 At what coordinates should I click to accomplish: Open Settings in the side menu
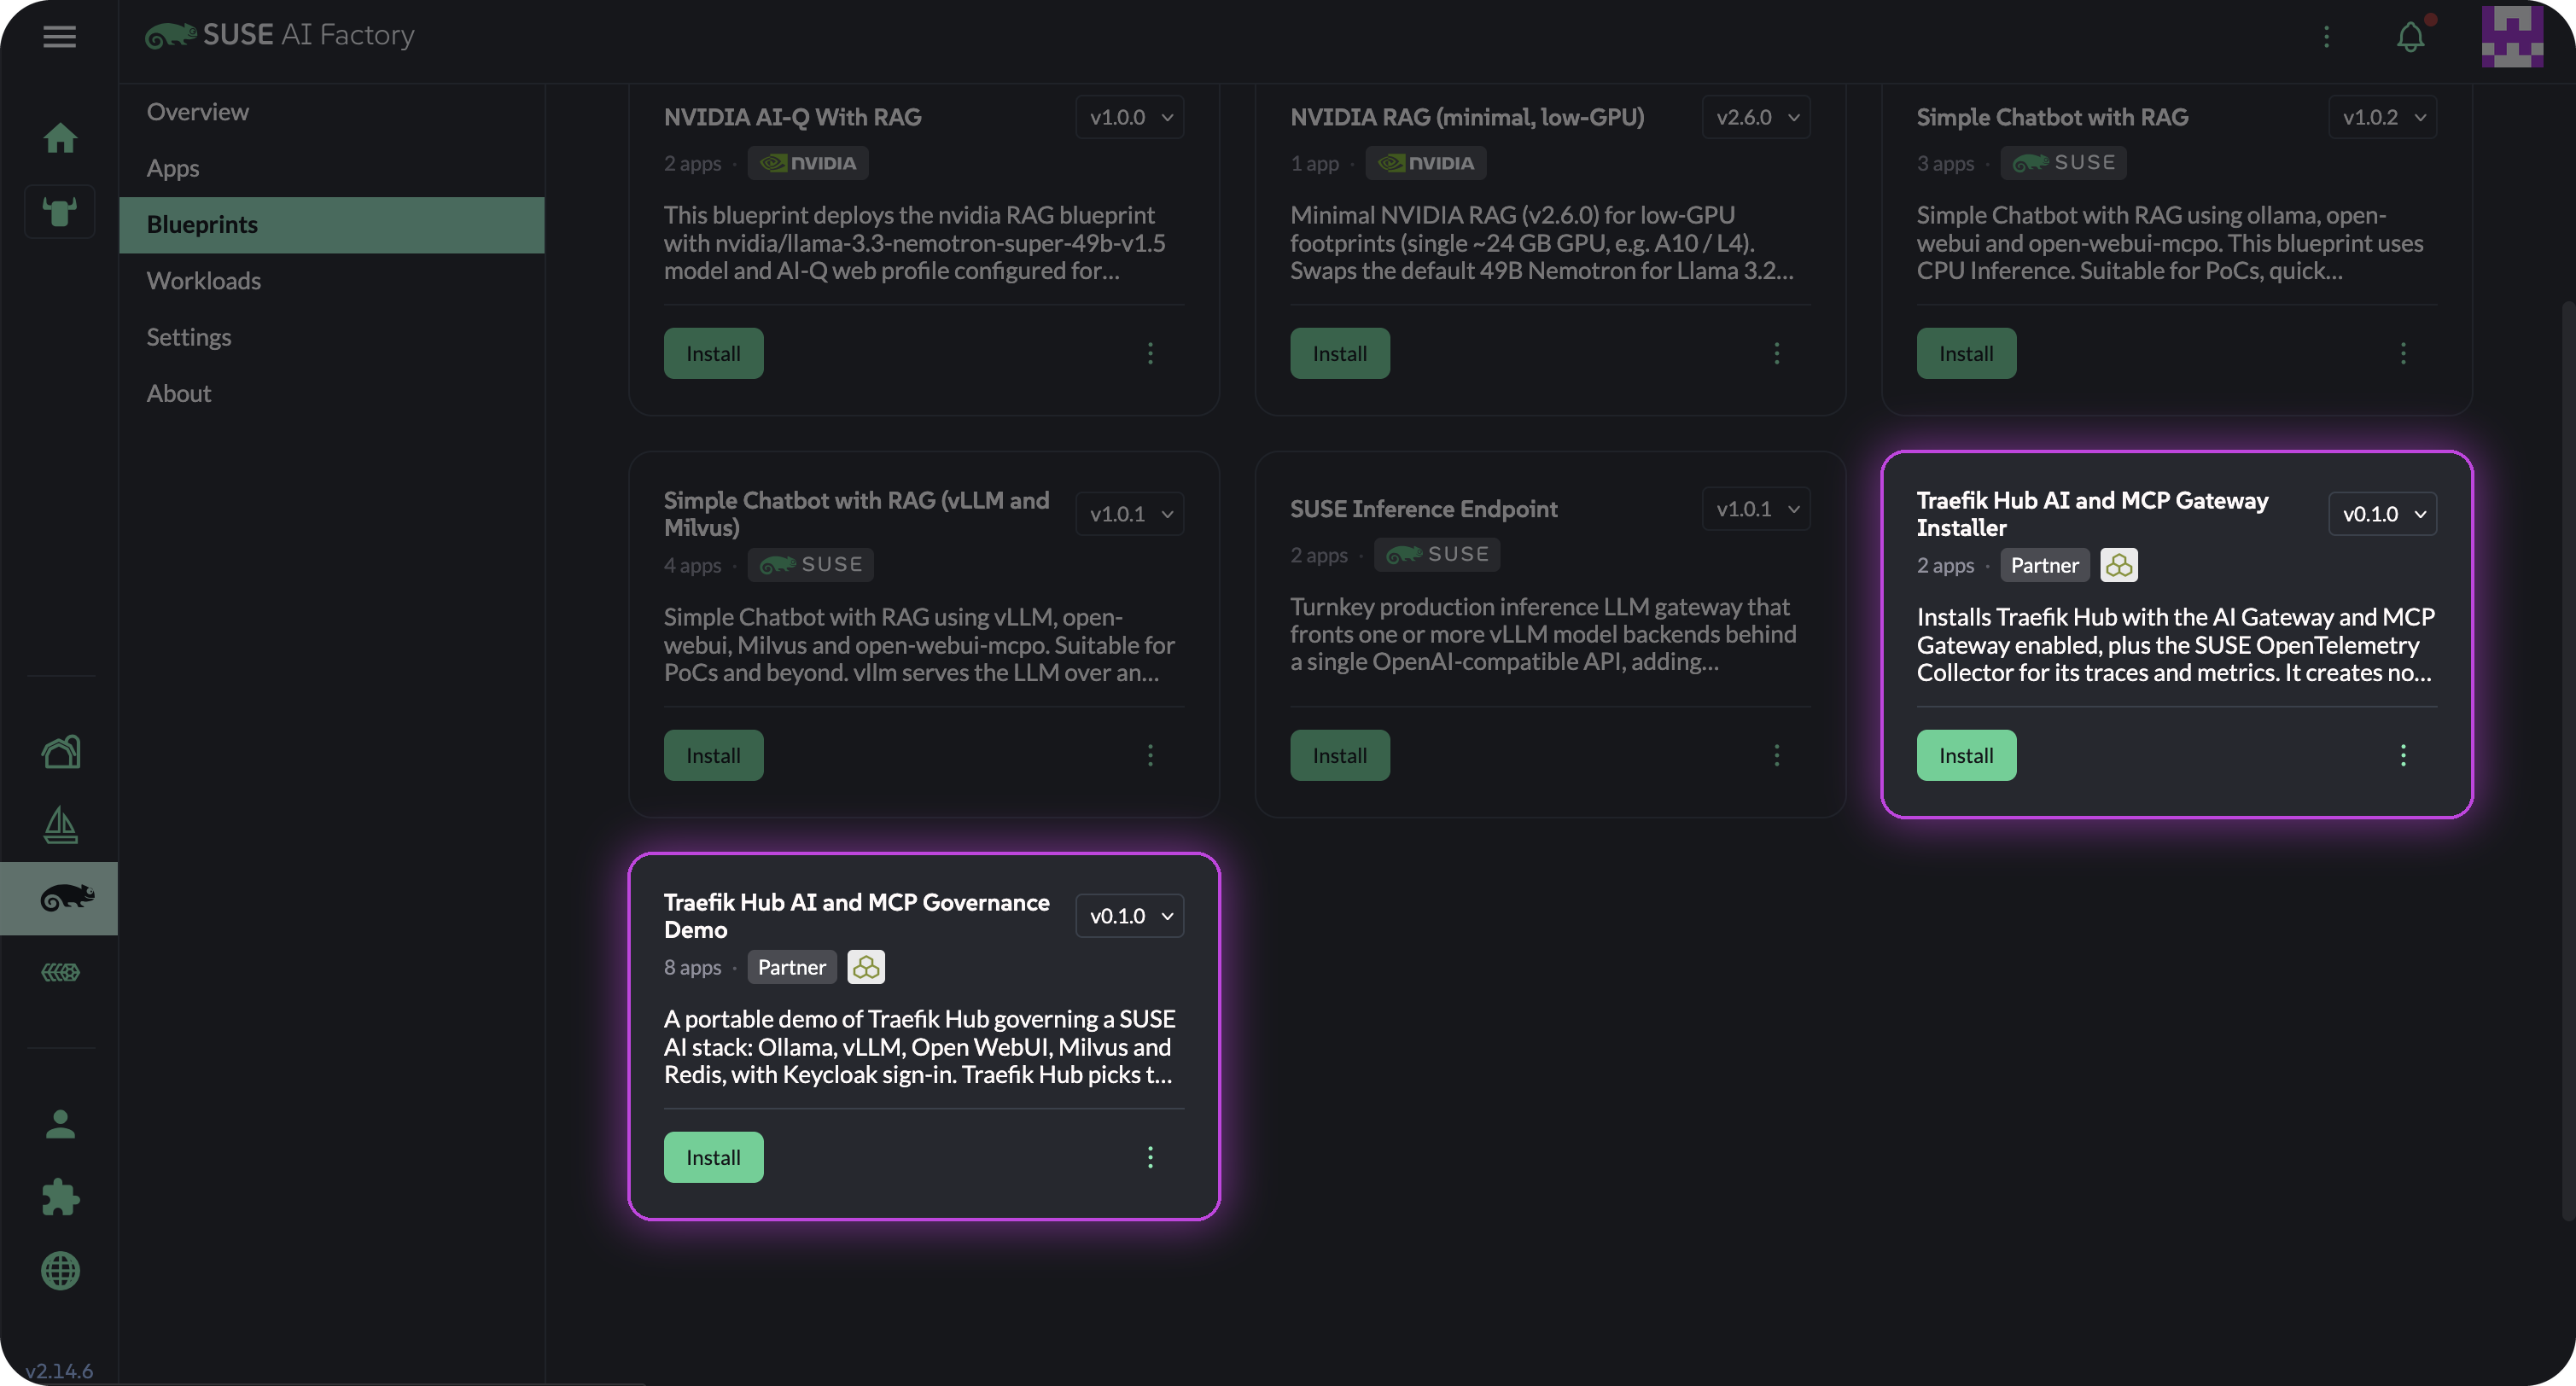click(331, 337)
